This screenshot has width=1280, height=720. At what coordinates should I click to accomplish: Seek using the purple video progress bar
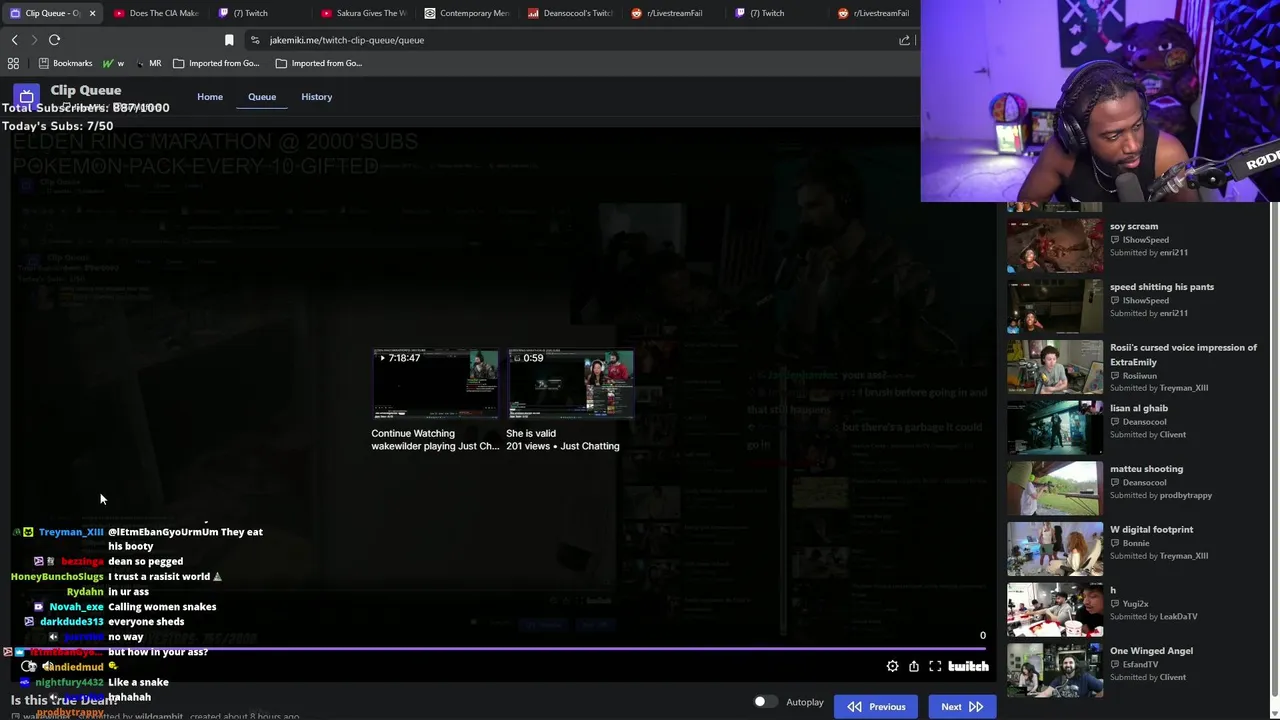(x=498, y=648)
